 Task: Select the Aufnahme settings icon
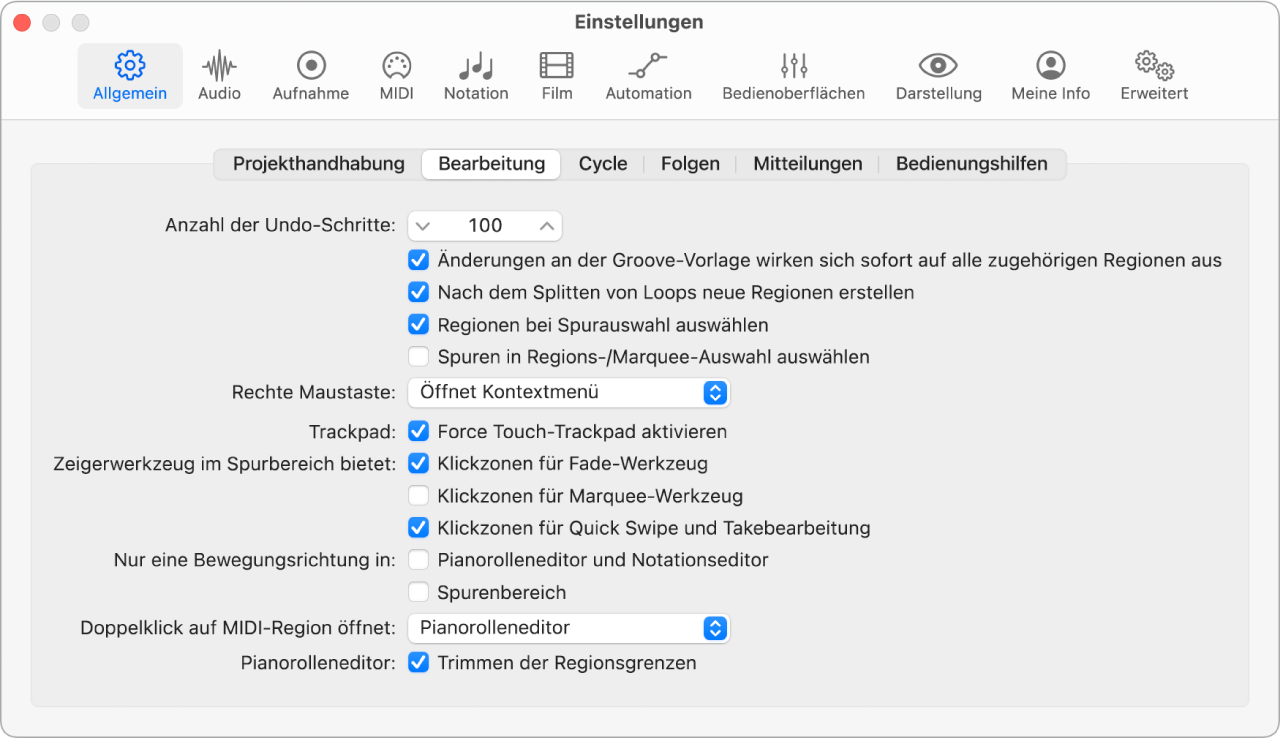tap(310, 75)
